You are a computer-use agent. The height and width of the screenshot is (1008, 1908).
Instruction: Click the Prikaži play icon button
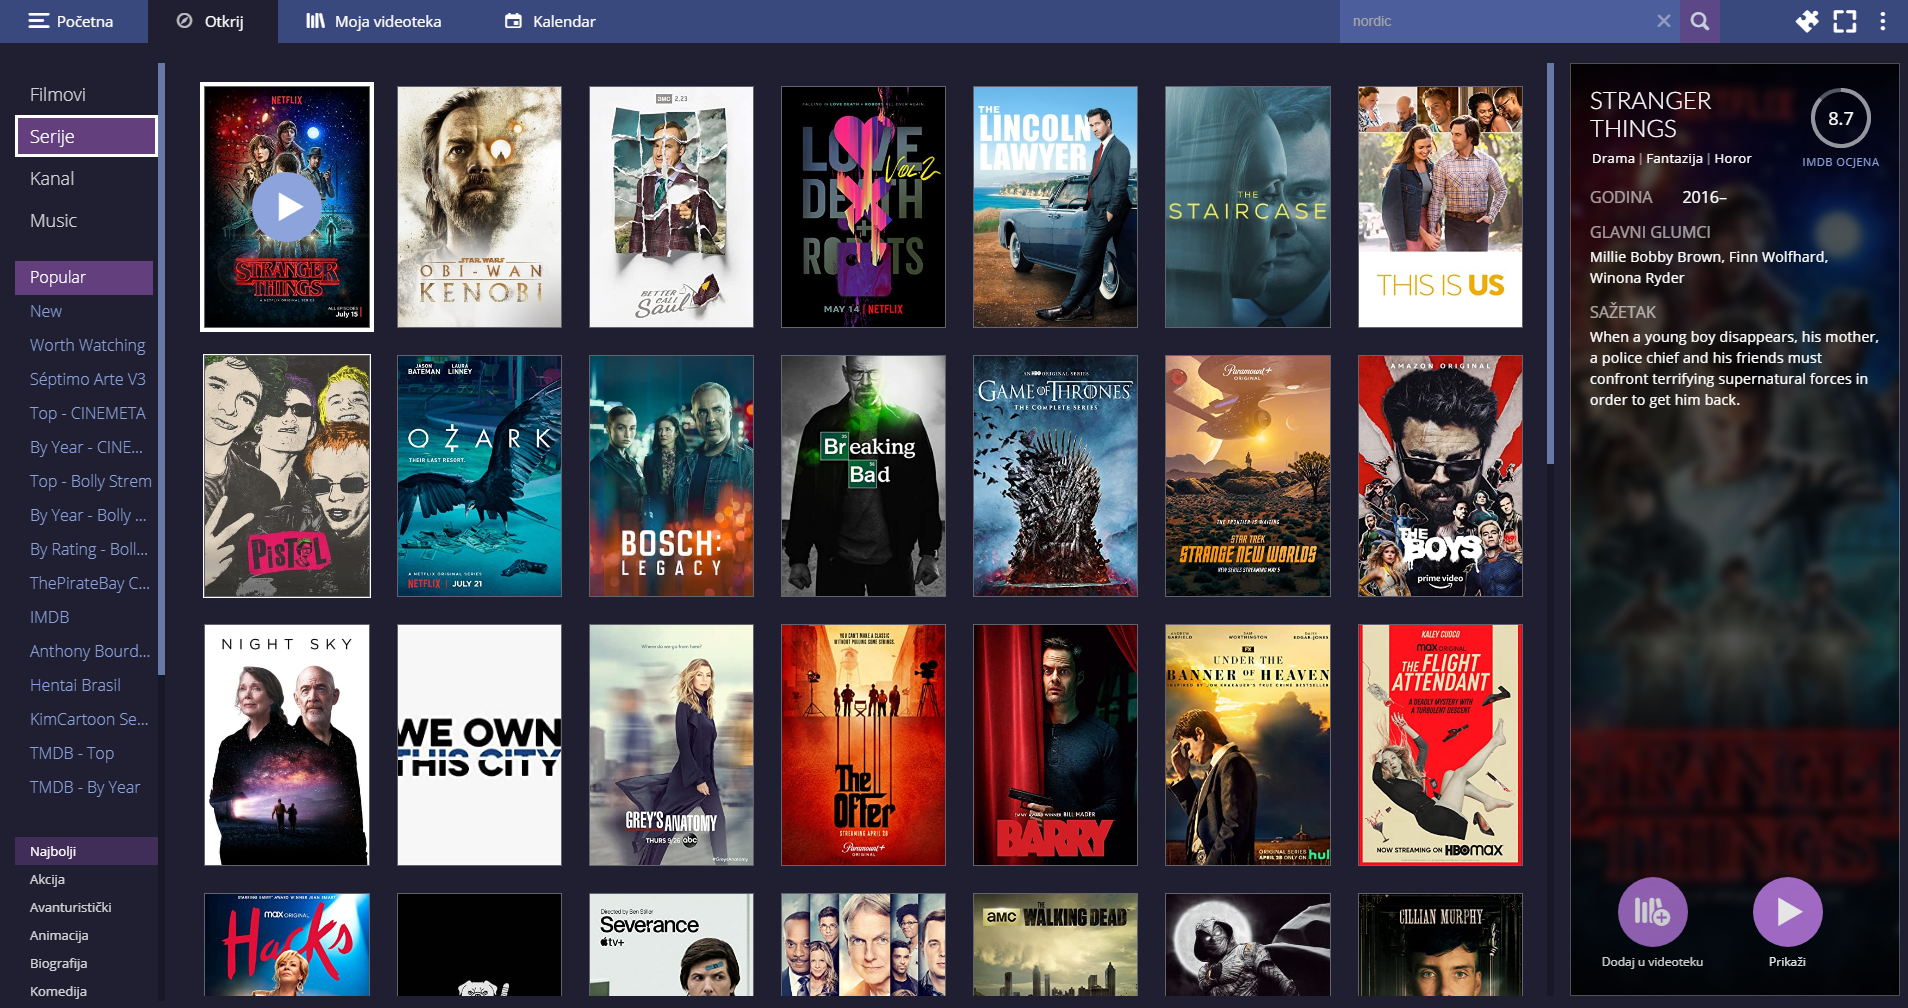1787,912
